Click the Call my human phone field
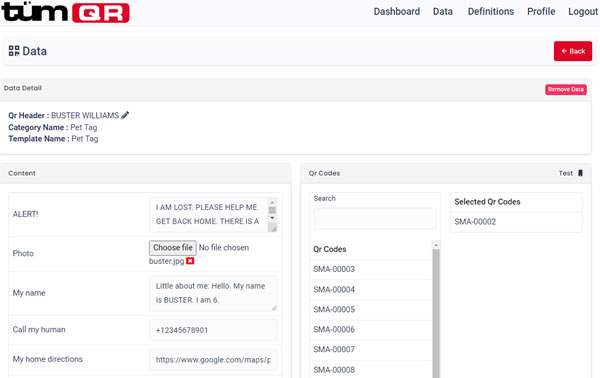This screenshot has height=378, width=600. [213, 330]
